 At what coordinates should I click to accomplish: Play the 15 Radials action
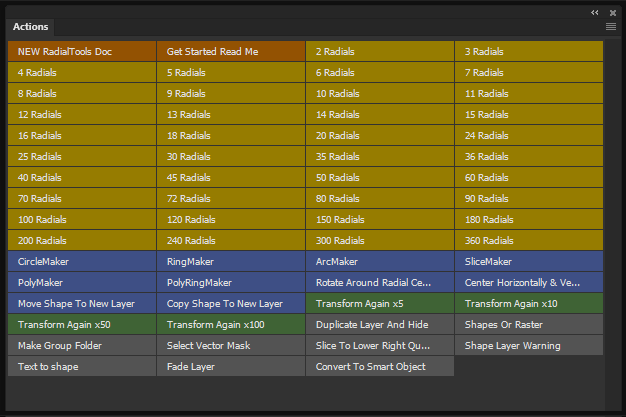(529, 114)
